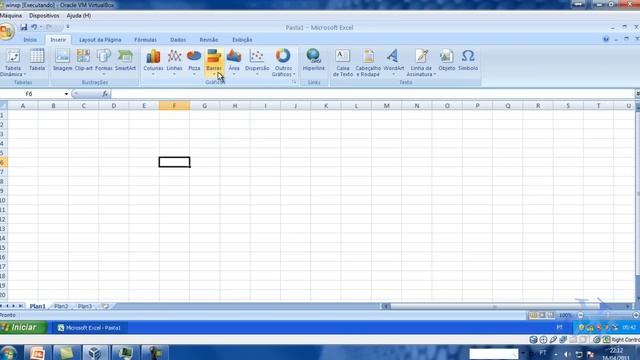
Task: Open the Outros Gráficos menu
Action: pyautogui.click(x=283, y=62)
